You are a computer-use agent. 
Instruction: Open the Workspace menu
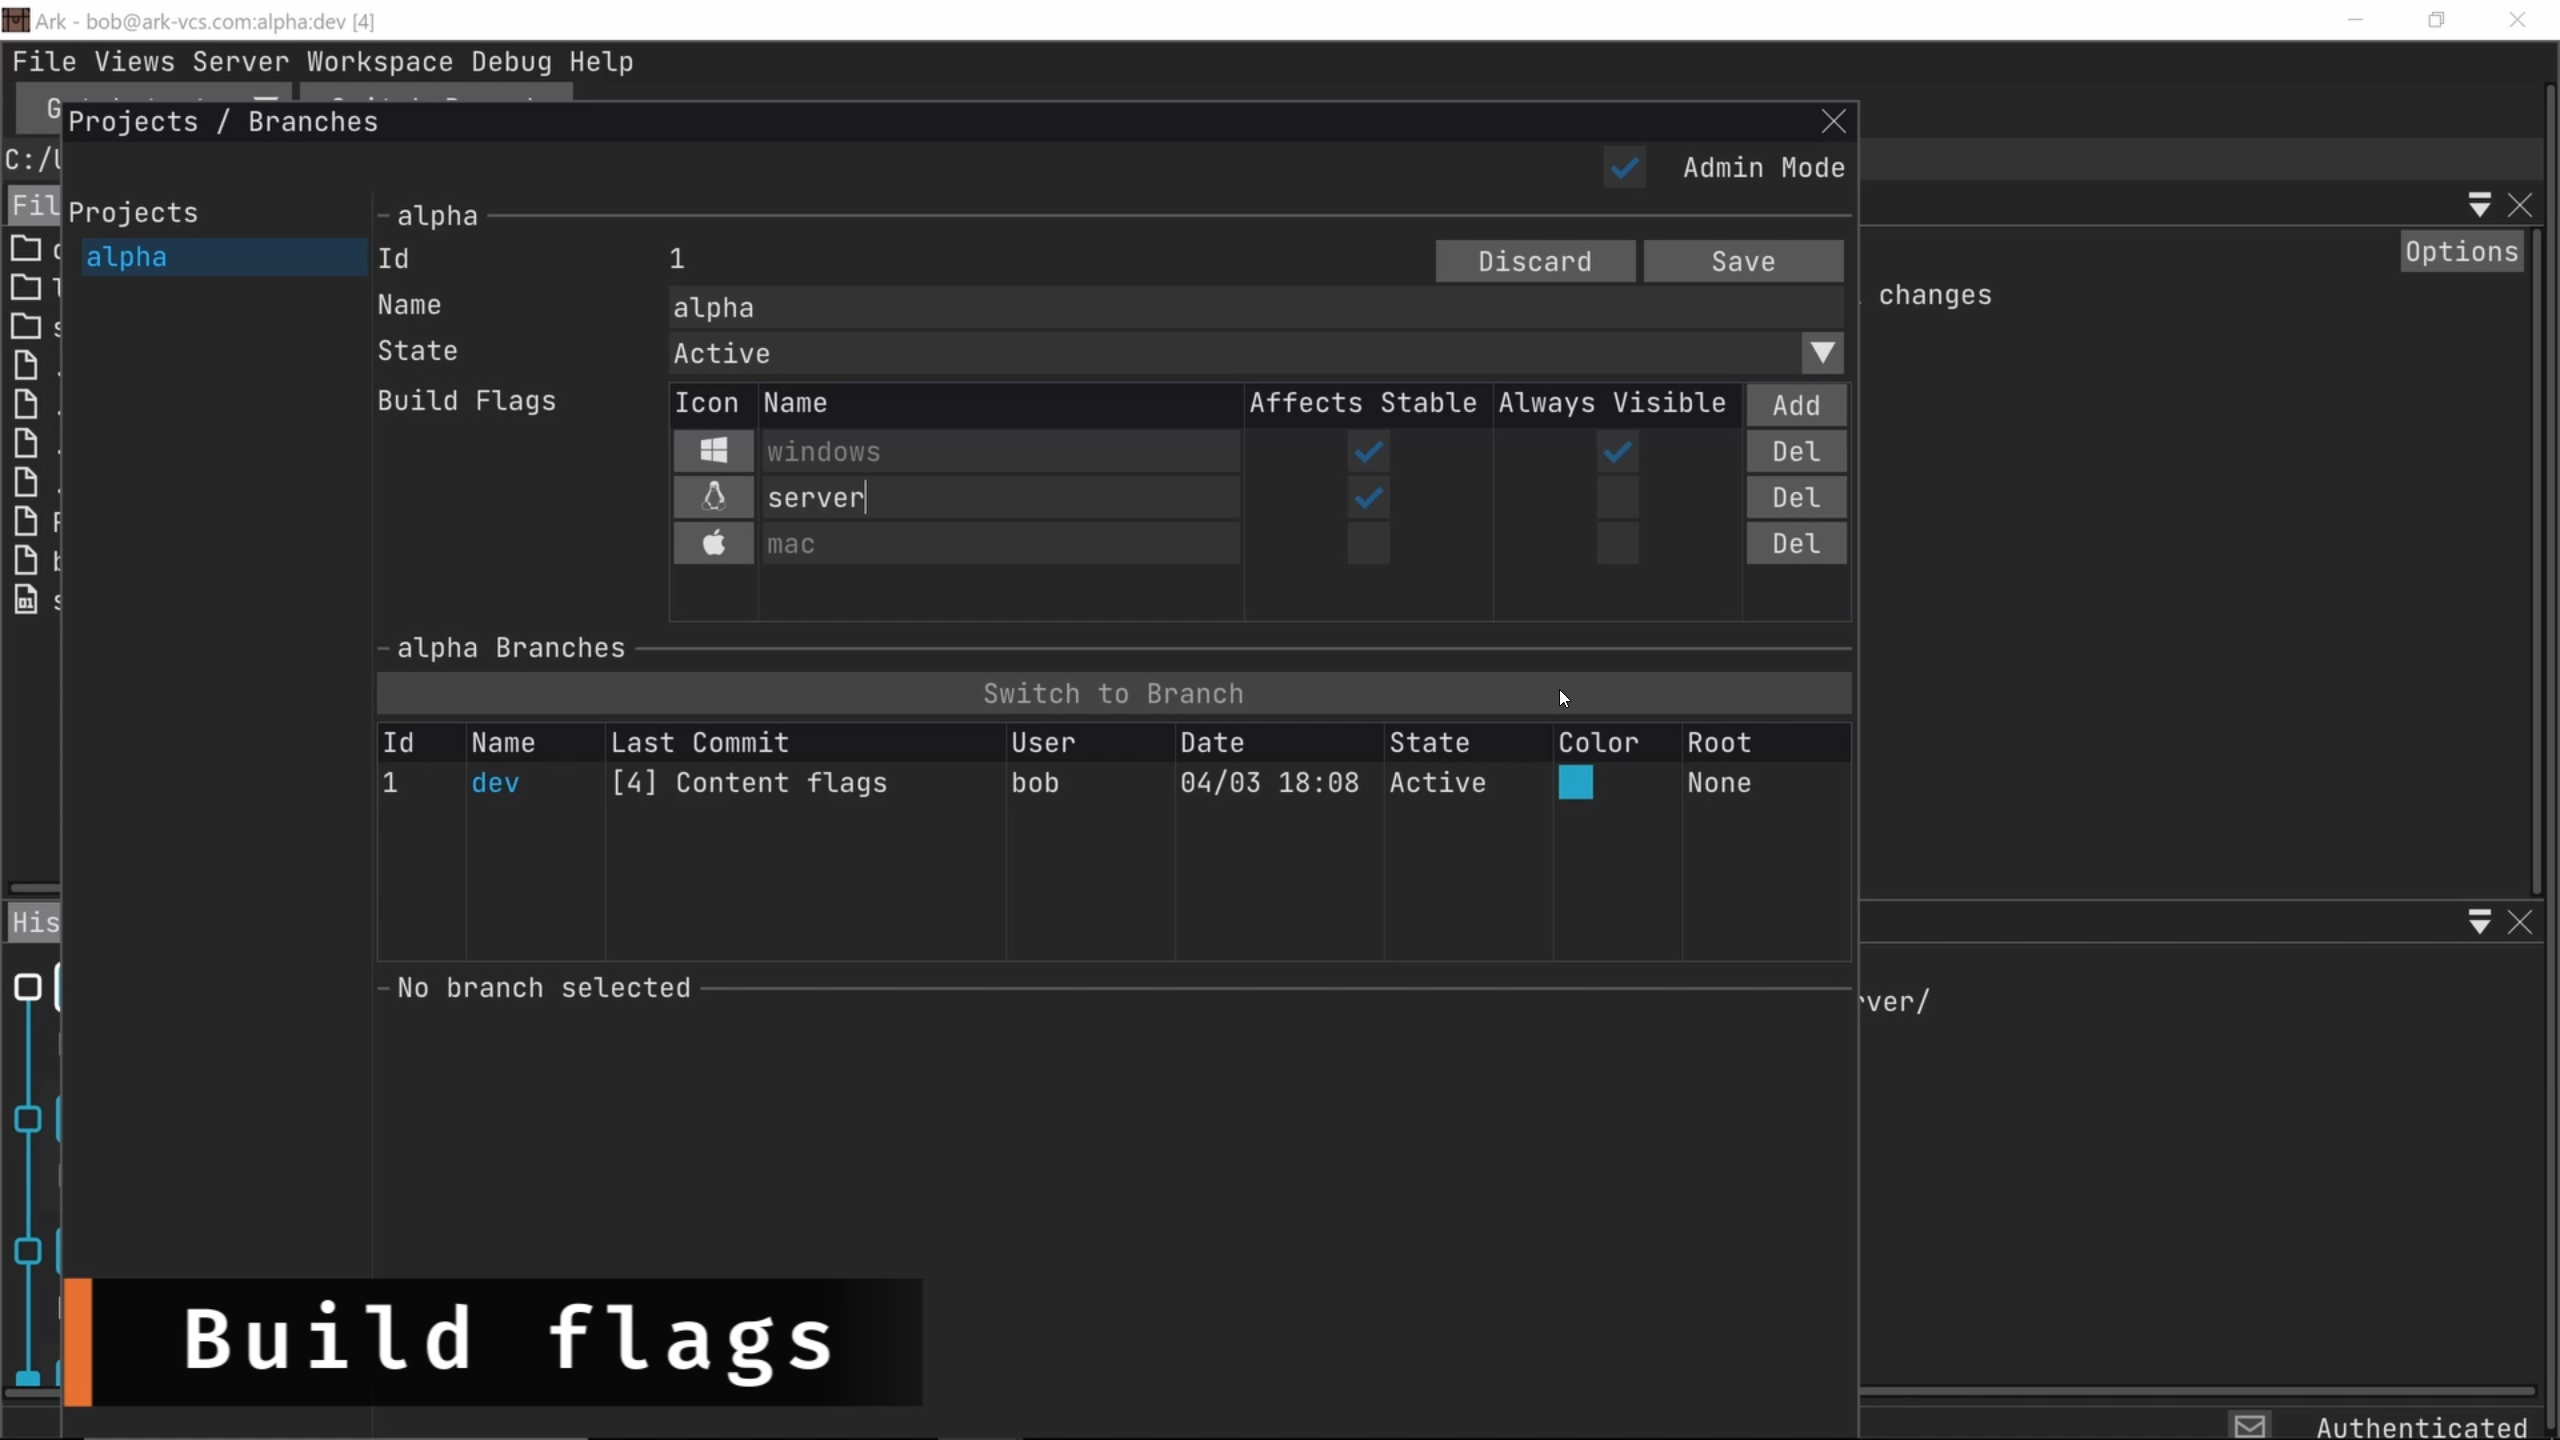pos(379,62)
